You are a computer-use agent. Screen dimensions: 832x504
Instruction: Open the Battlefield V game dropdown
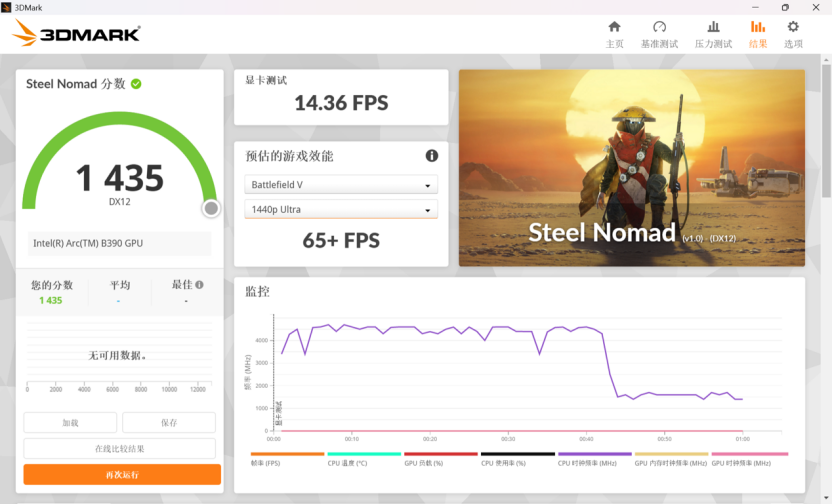[x=341, y=185]
